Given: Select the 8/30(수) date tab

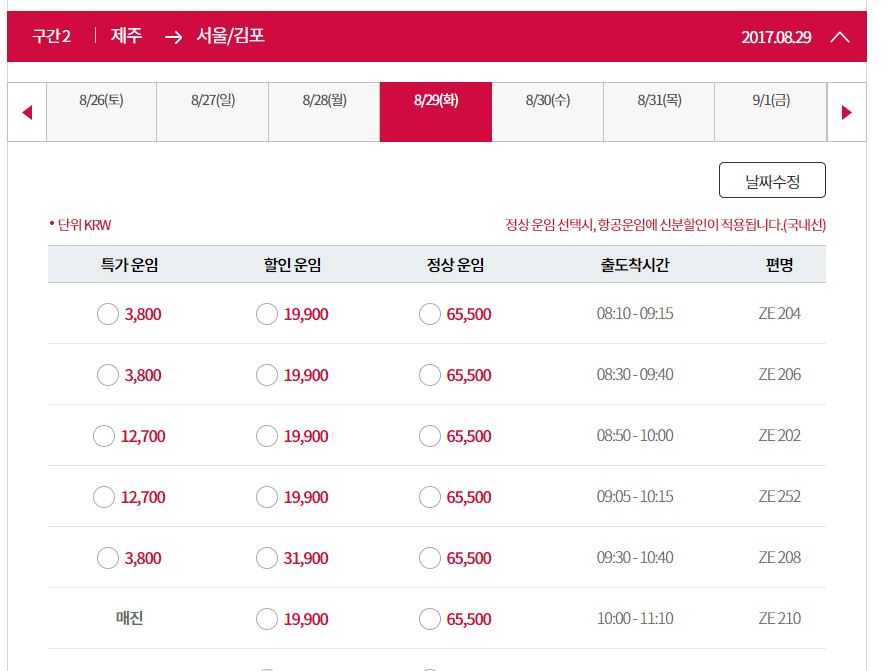Looking at the screenshot, I should pos(547,100).
